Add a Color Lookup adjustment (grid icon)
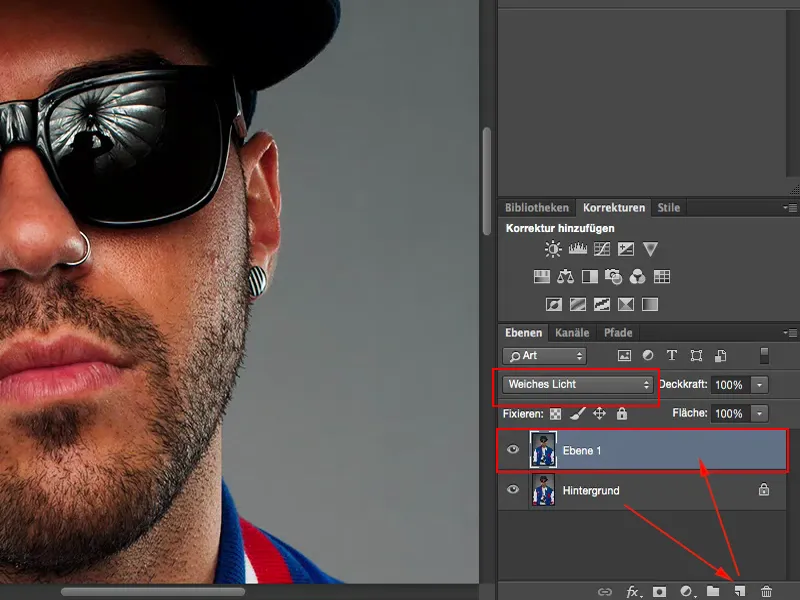 (x=662, y=277)
